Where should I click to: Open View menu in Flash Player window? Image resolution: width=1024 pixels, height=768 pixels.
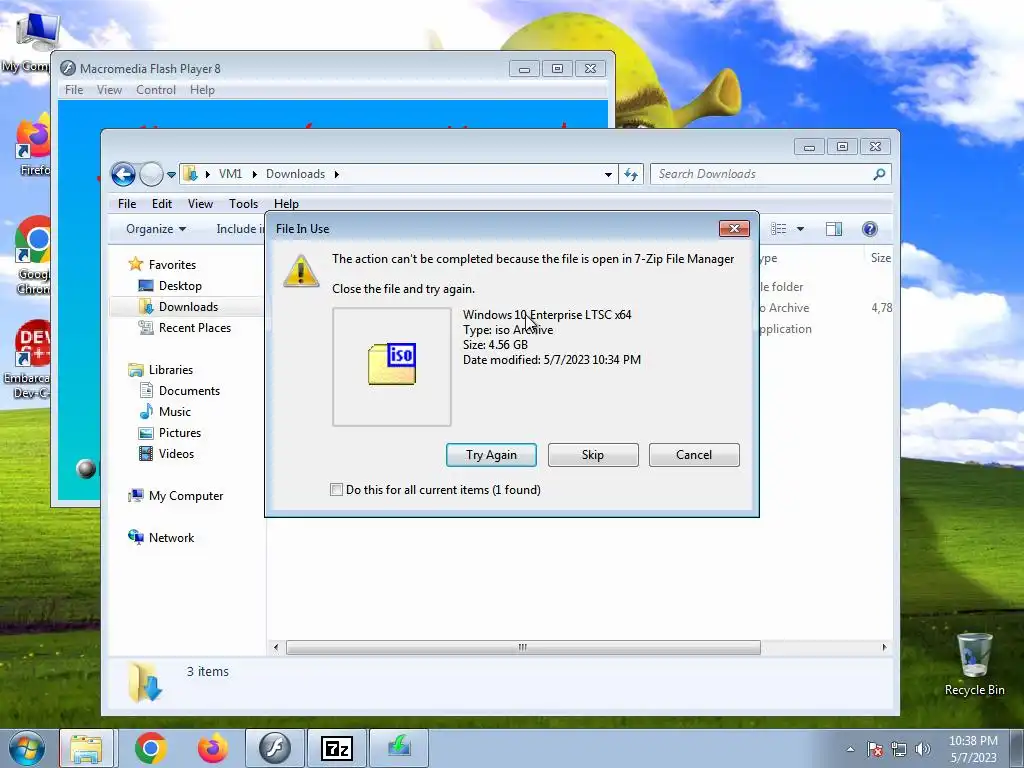(x=109, y=90)
